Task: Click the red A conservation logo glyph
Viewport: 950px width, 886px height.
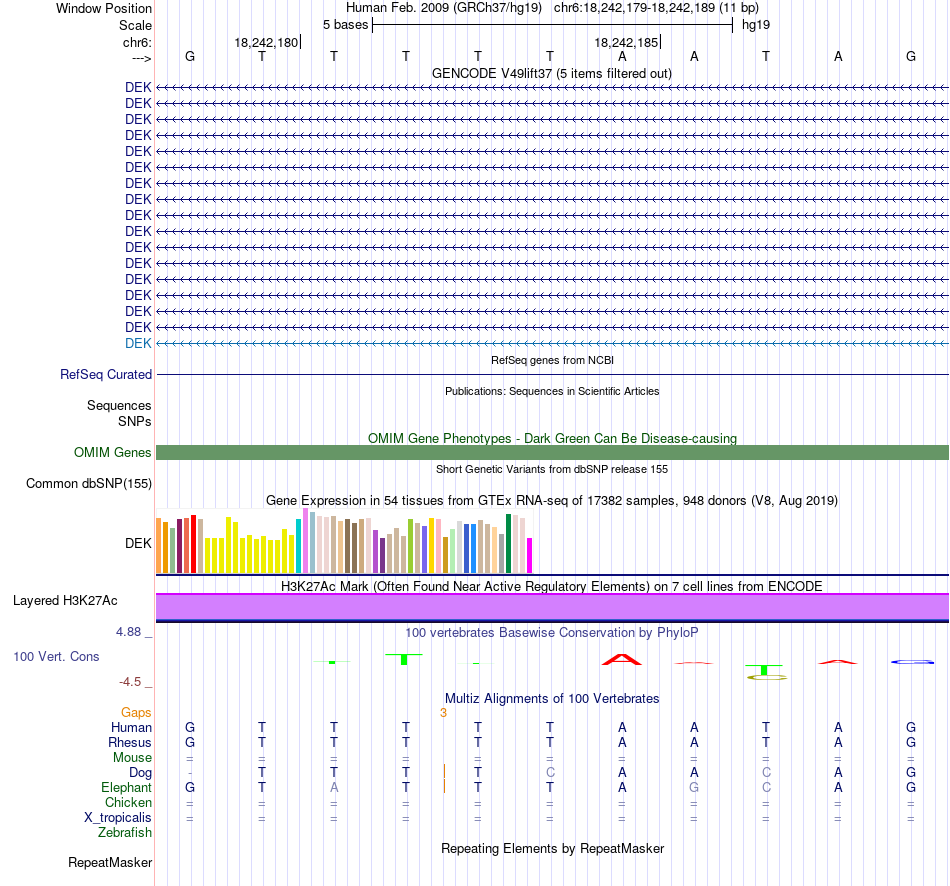Action: coord(622,659)
